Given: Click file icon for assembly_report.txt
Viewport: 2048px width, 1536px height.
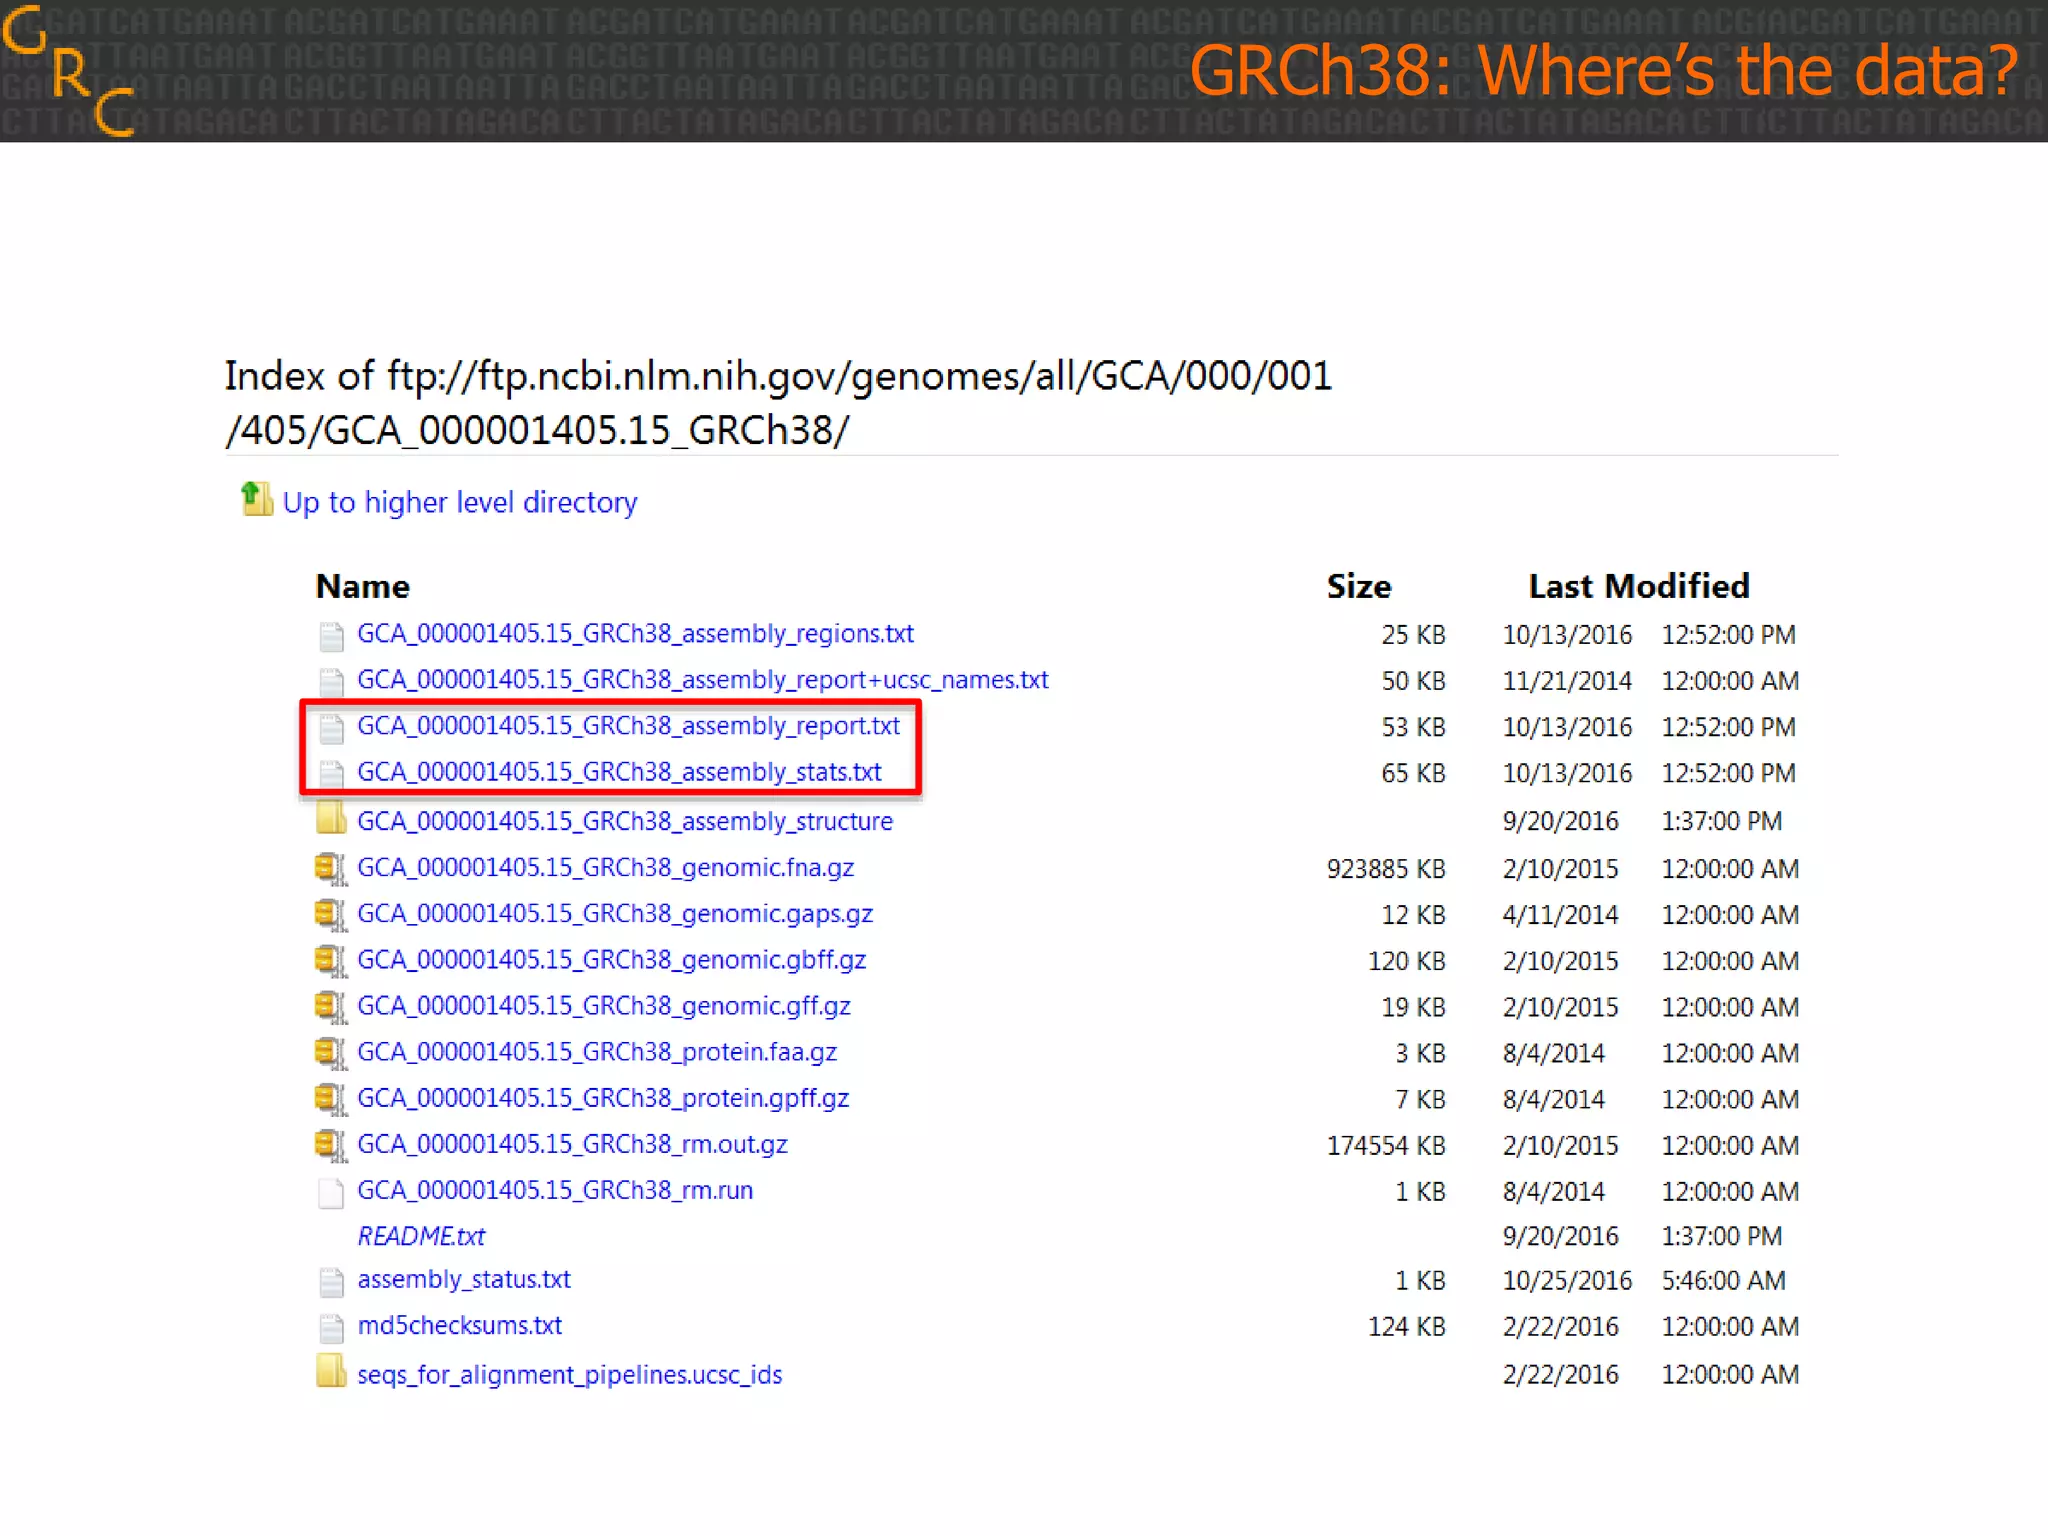Looking at the screenshot, I should [x=331, y=727].
